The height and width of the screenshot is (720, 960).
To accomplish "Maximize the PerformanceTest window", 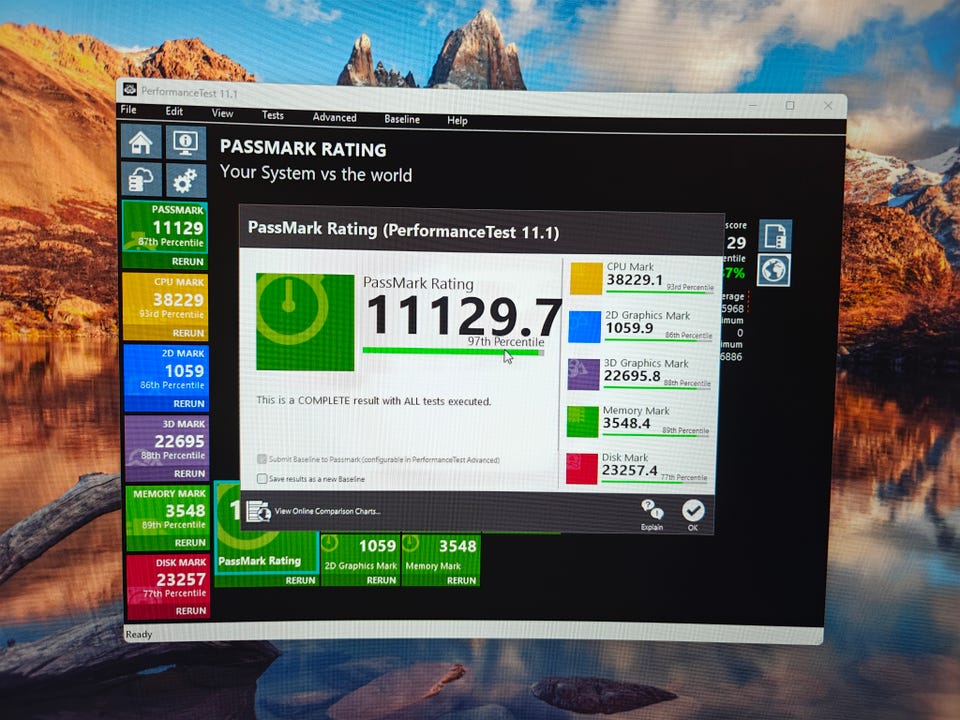I will coord(790,105).
